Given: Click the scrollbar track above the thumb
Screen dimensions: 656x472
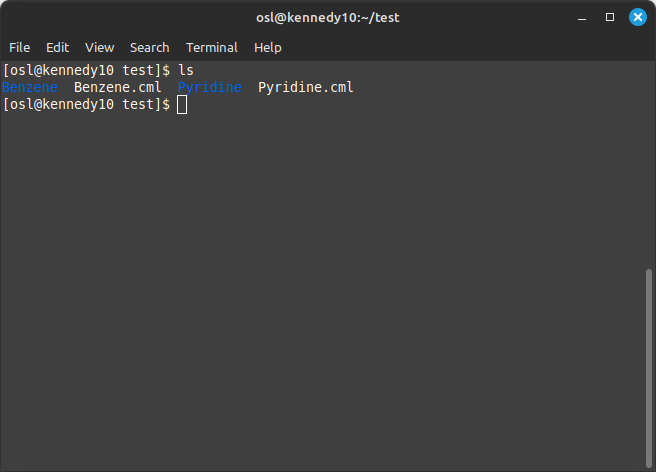Looking at the screenshot, I should click(649, 165).
